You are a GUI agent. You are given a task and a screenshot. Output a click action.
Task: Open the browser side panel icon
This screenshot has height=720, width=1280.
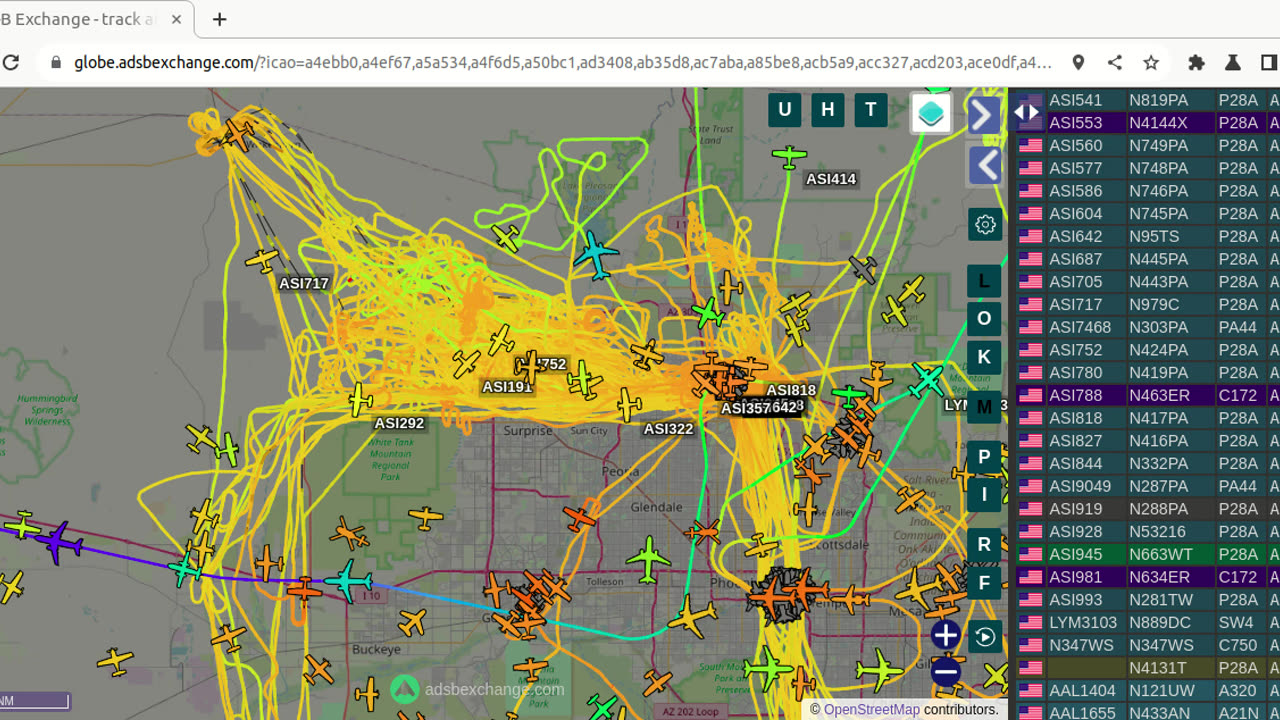pyautogui.click(x=1269, y=62)
